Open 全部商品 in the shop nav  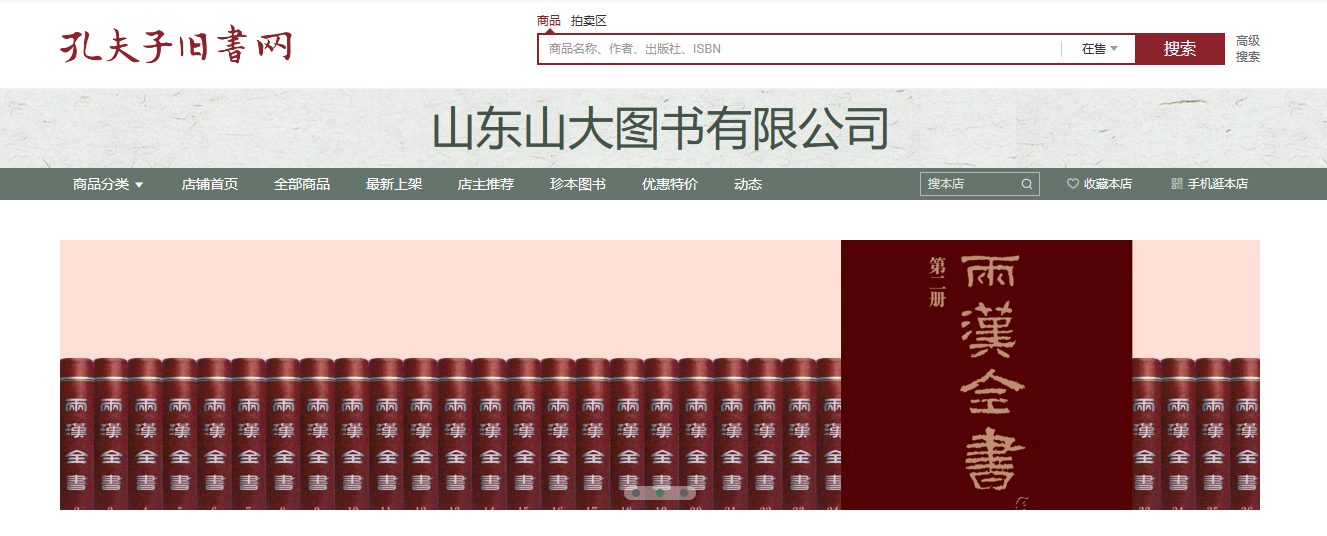(302, 184)
